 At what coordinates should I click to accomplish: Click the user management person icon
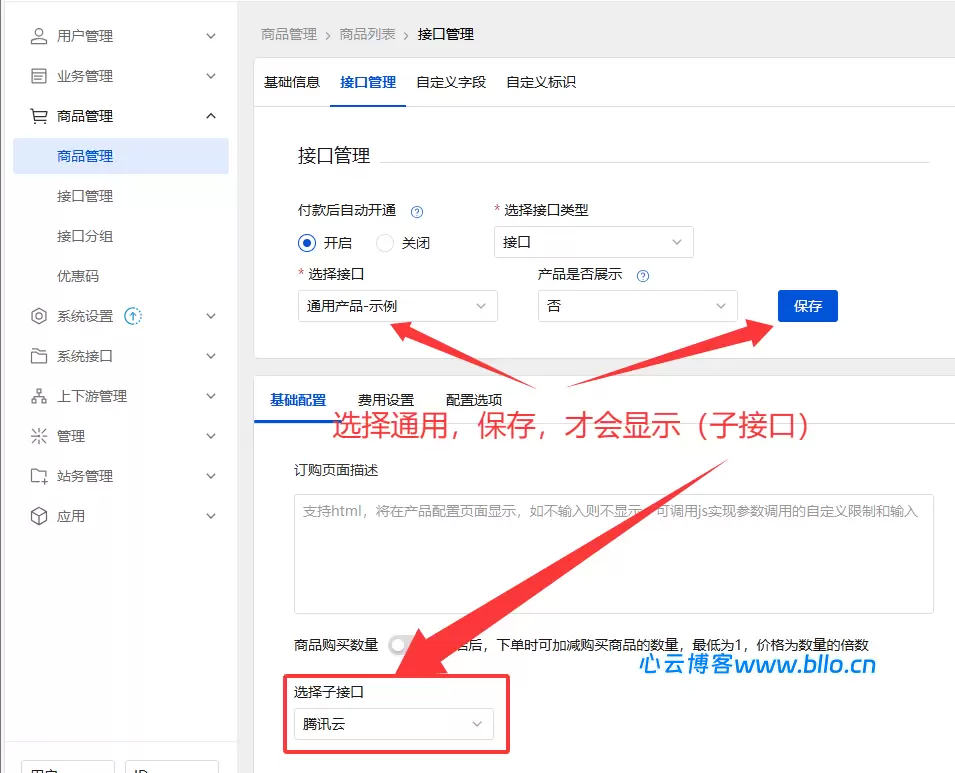tap(39, 36)
